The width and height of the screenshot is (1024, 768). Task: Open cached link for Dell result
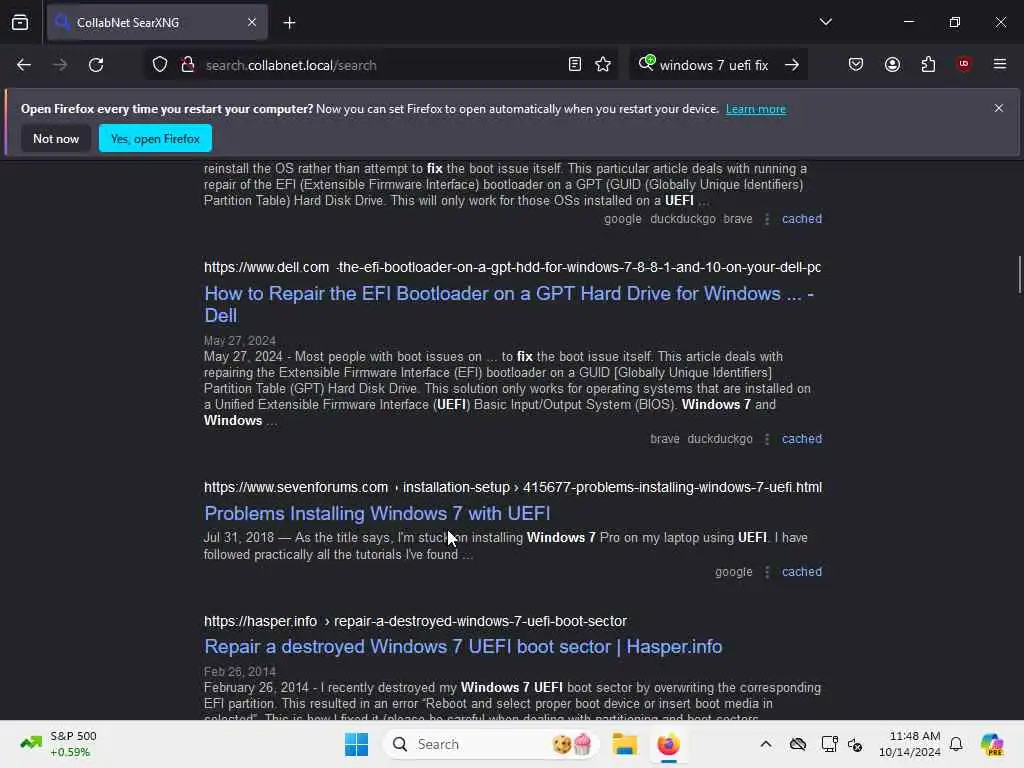[801, 439]
